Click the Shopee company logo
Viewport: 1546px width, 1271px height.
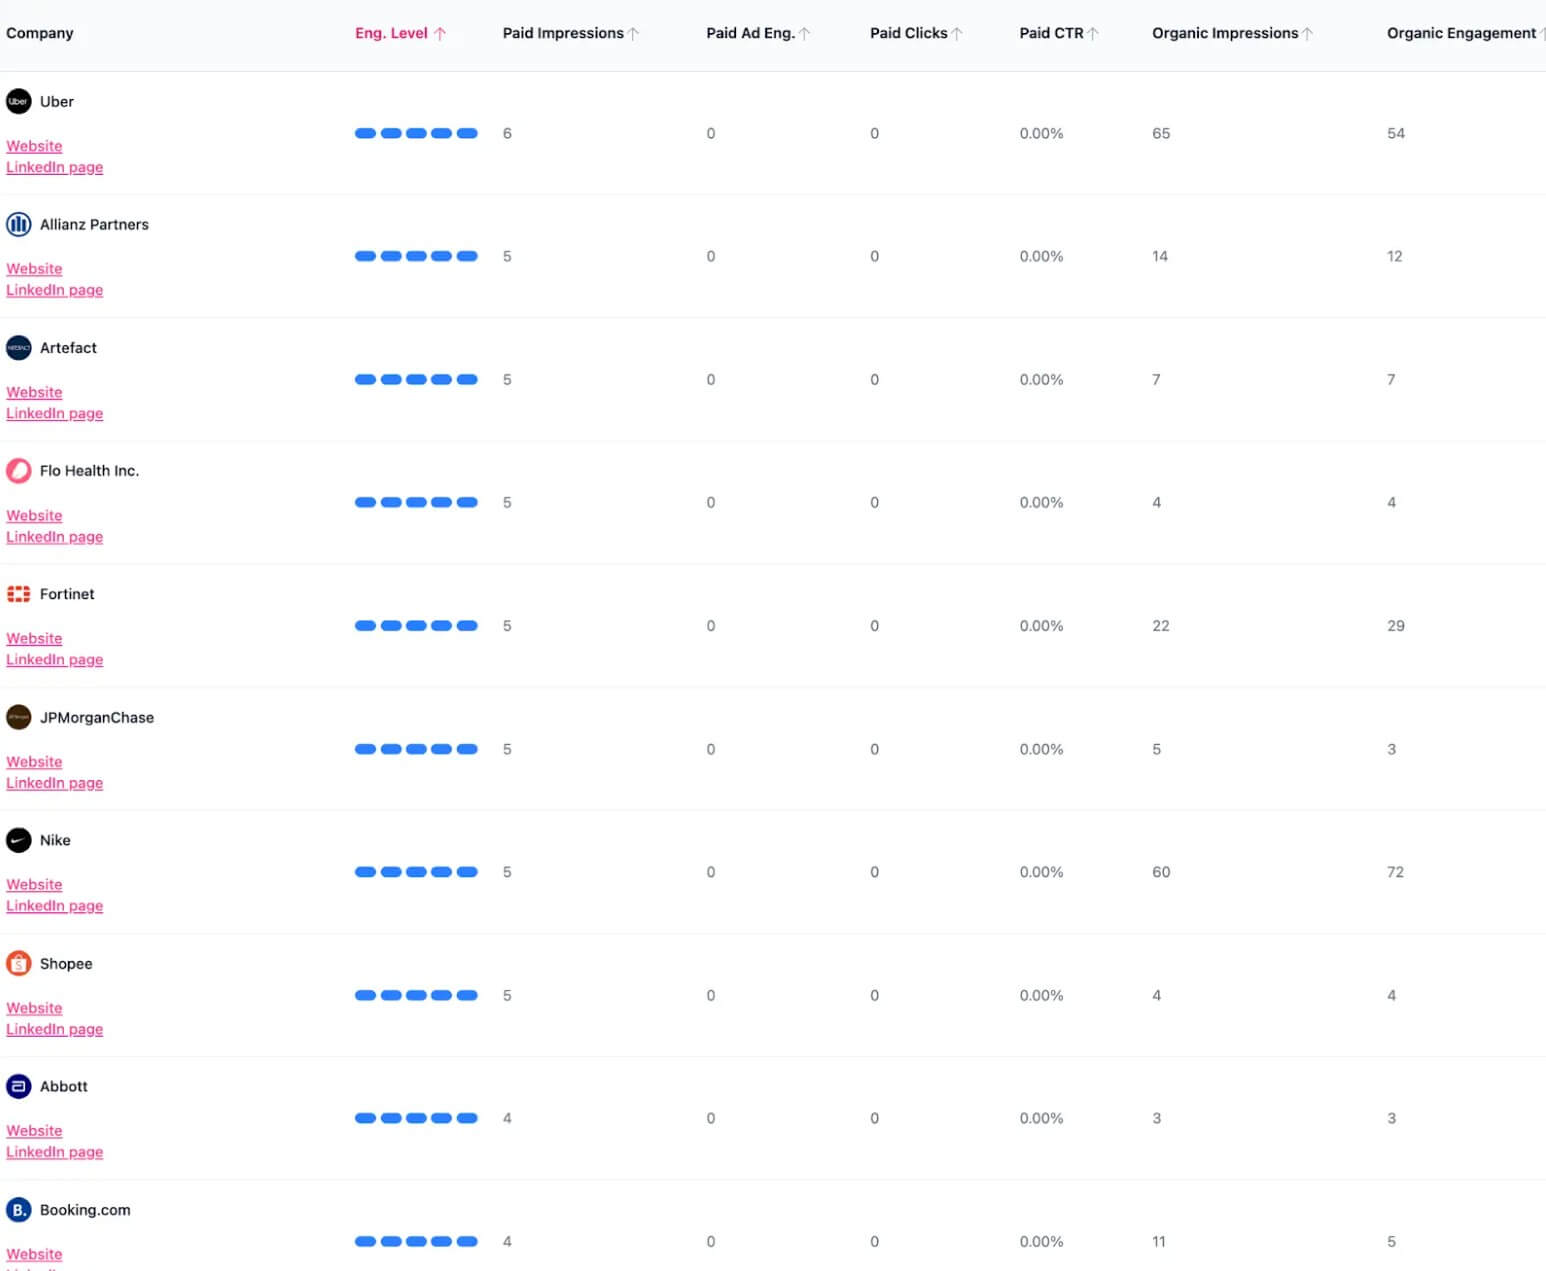point(19,963)
